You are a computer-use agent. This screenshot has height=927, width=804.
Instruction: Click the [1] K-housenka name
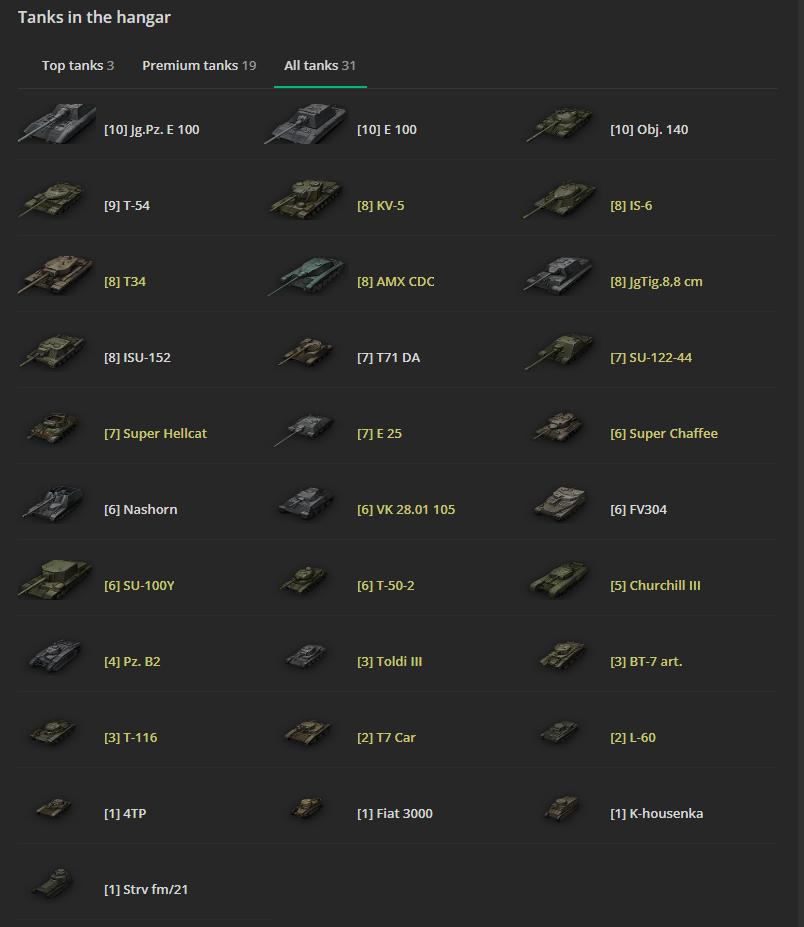656,813
